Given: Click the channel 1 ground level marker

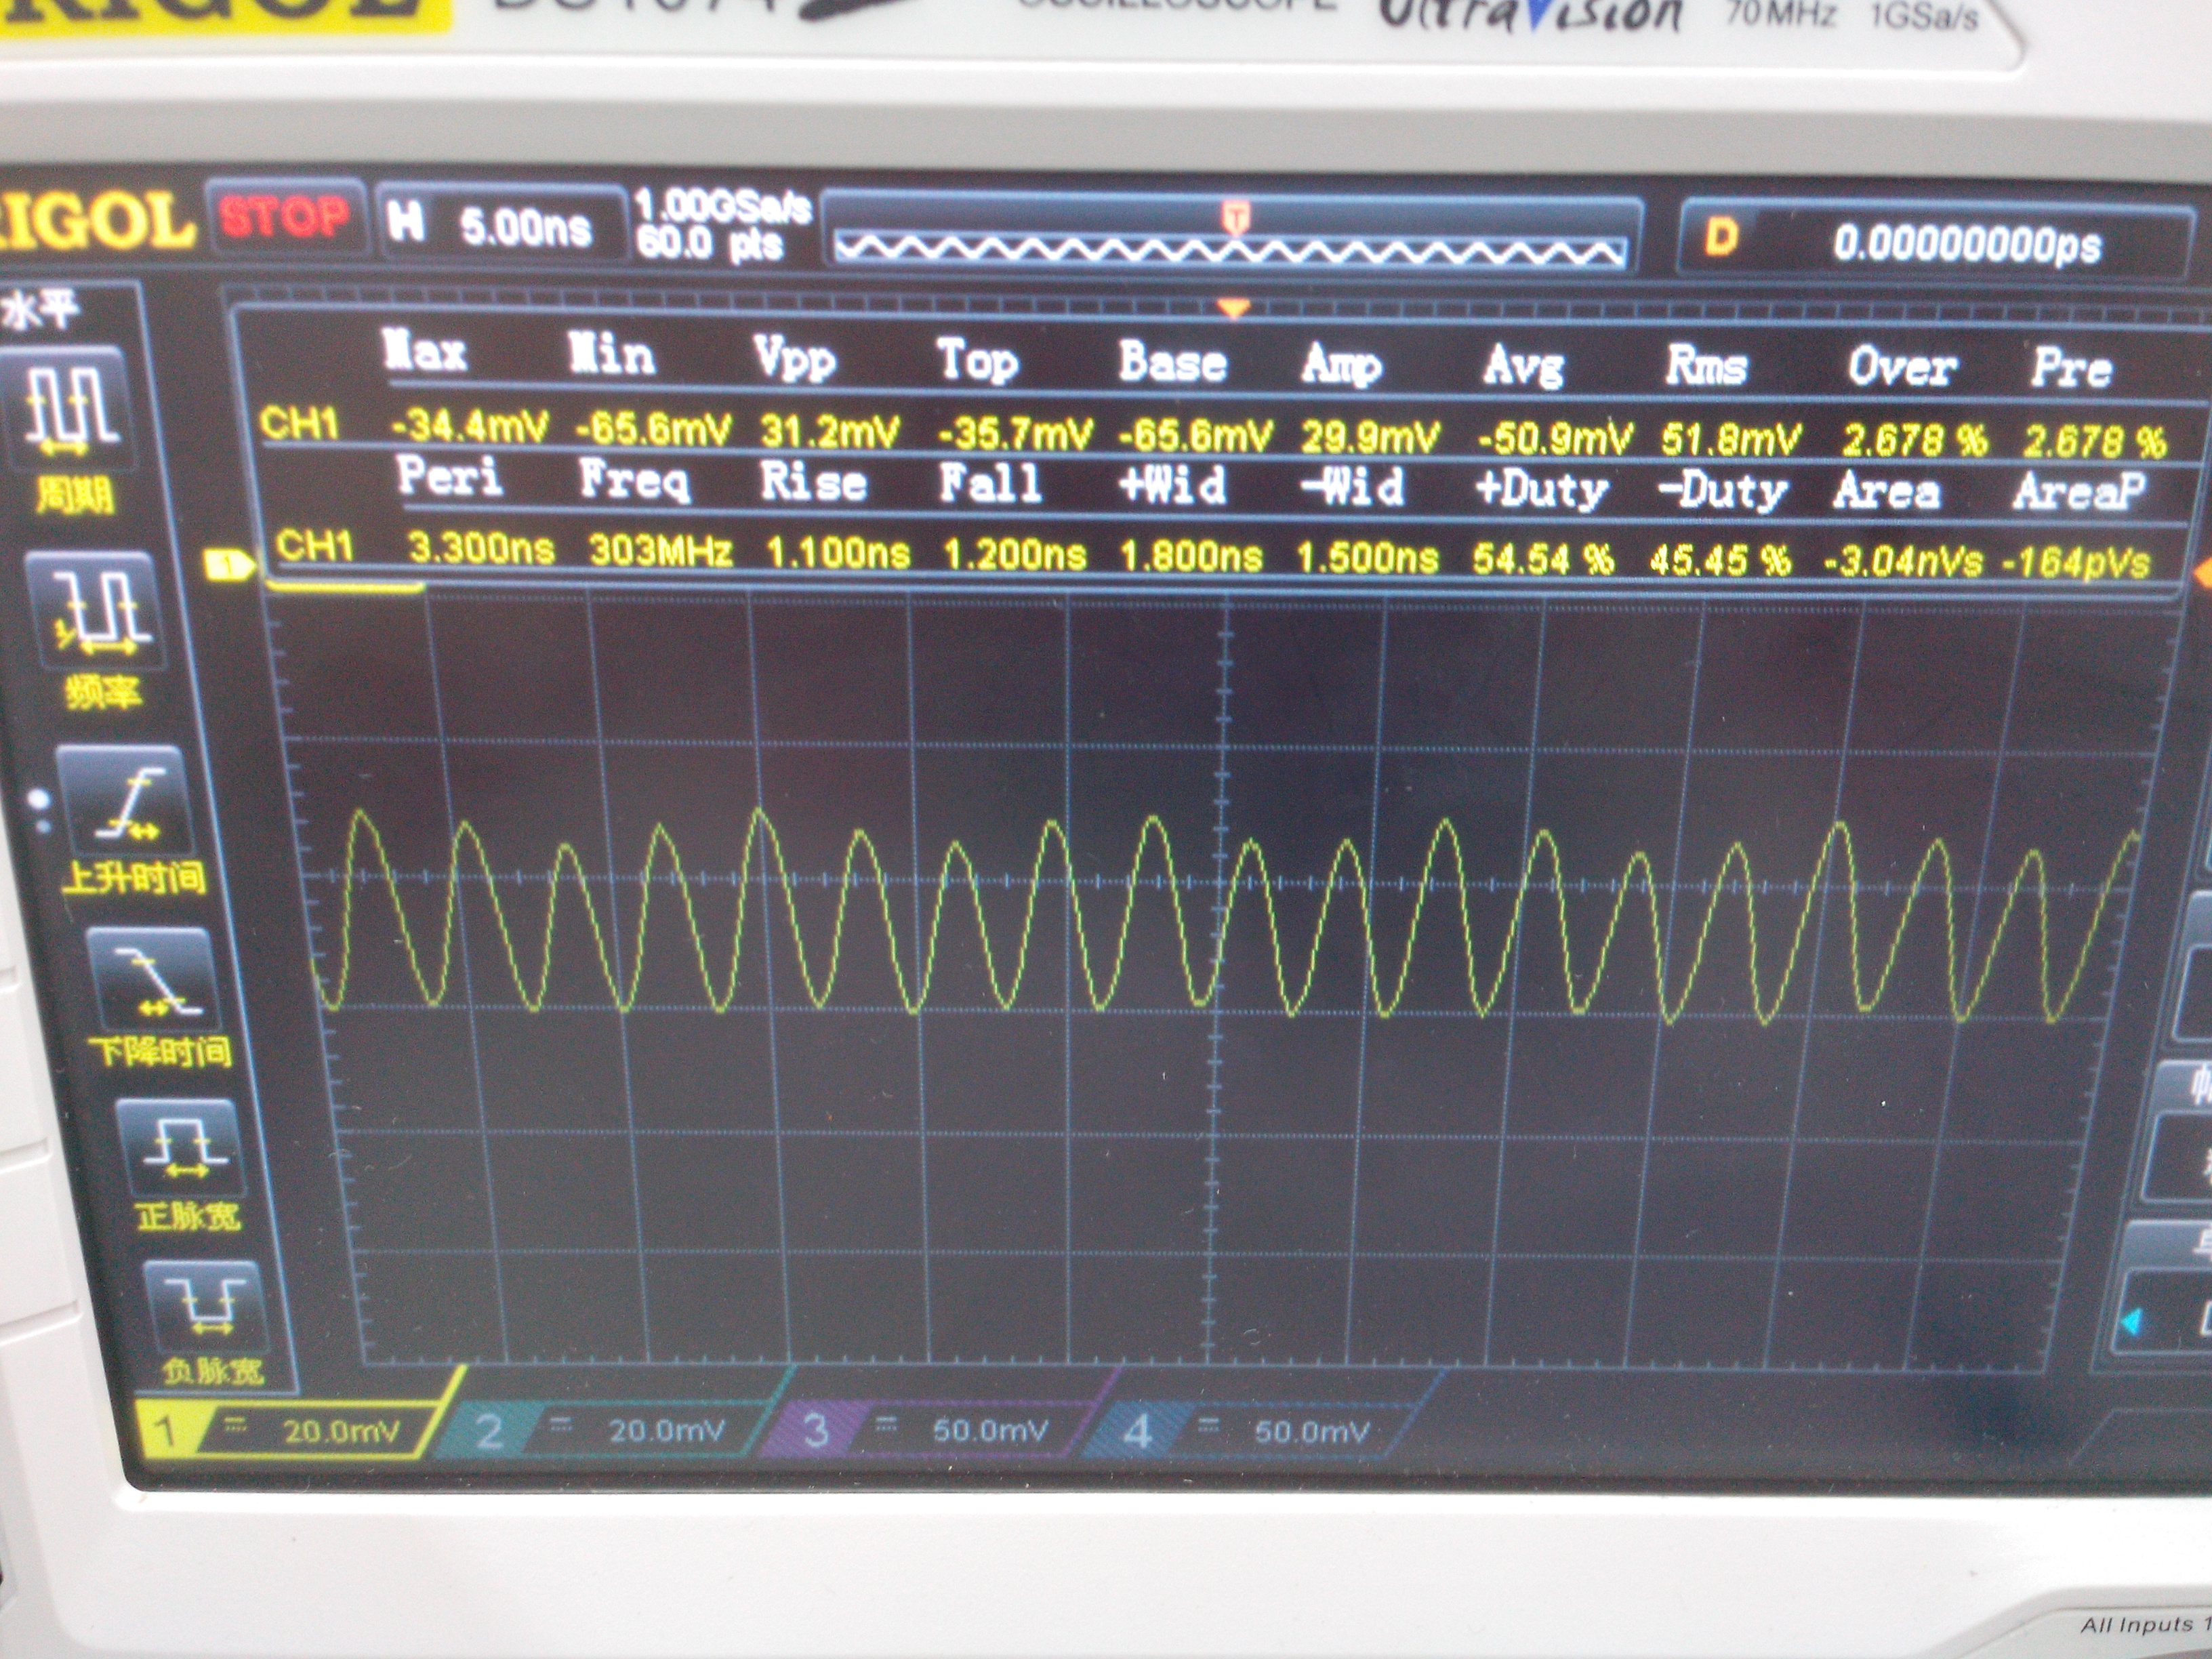Looking at the screenshot, I should click(x=228, y=566).
